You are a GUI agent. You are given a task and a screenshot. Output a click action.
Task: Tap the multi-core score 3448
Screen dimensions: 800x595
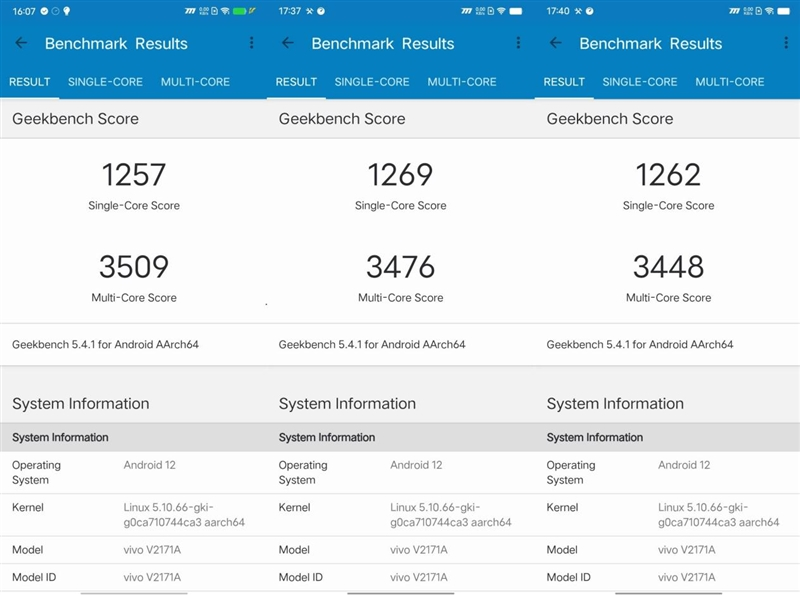tap(668, 266)
